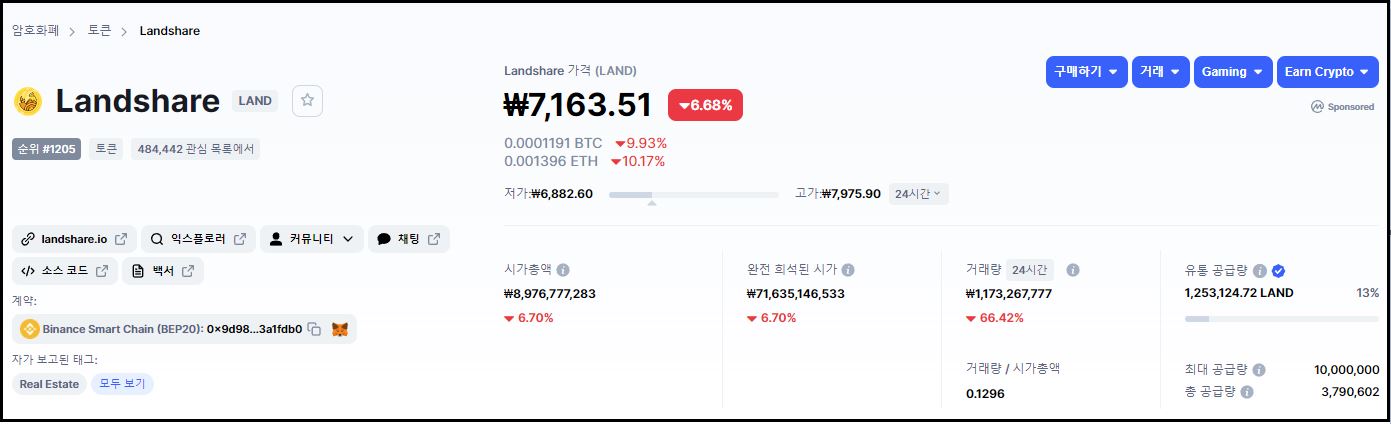
Task: Go to 토큰 in the breadcrumb
Action: point(99,31)
